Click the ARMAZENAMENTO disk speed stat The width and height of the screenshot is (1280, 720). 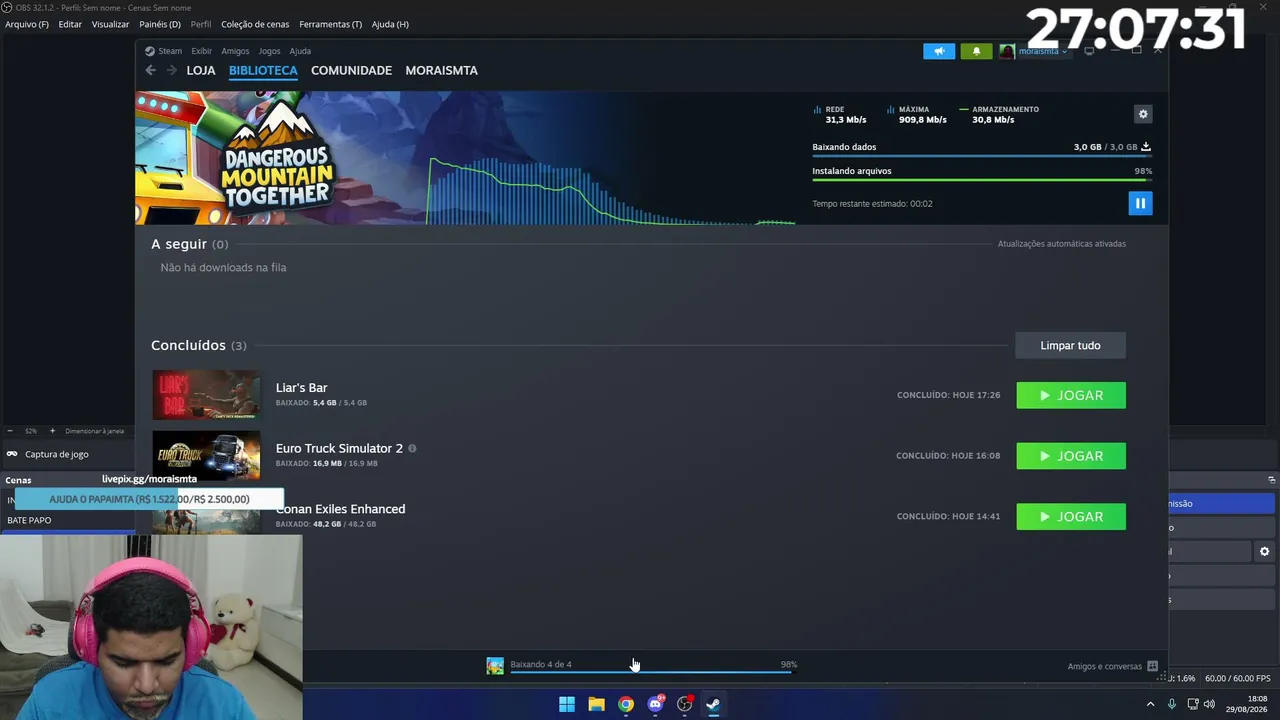pos(999,115)
